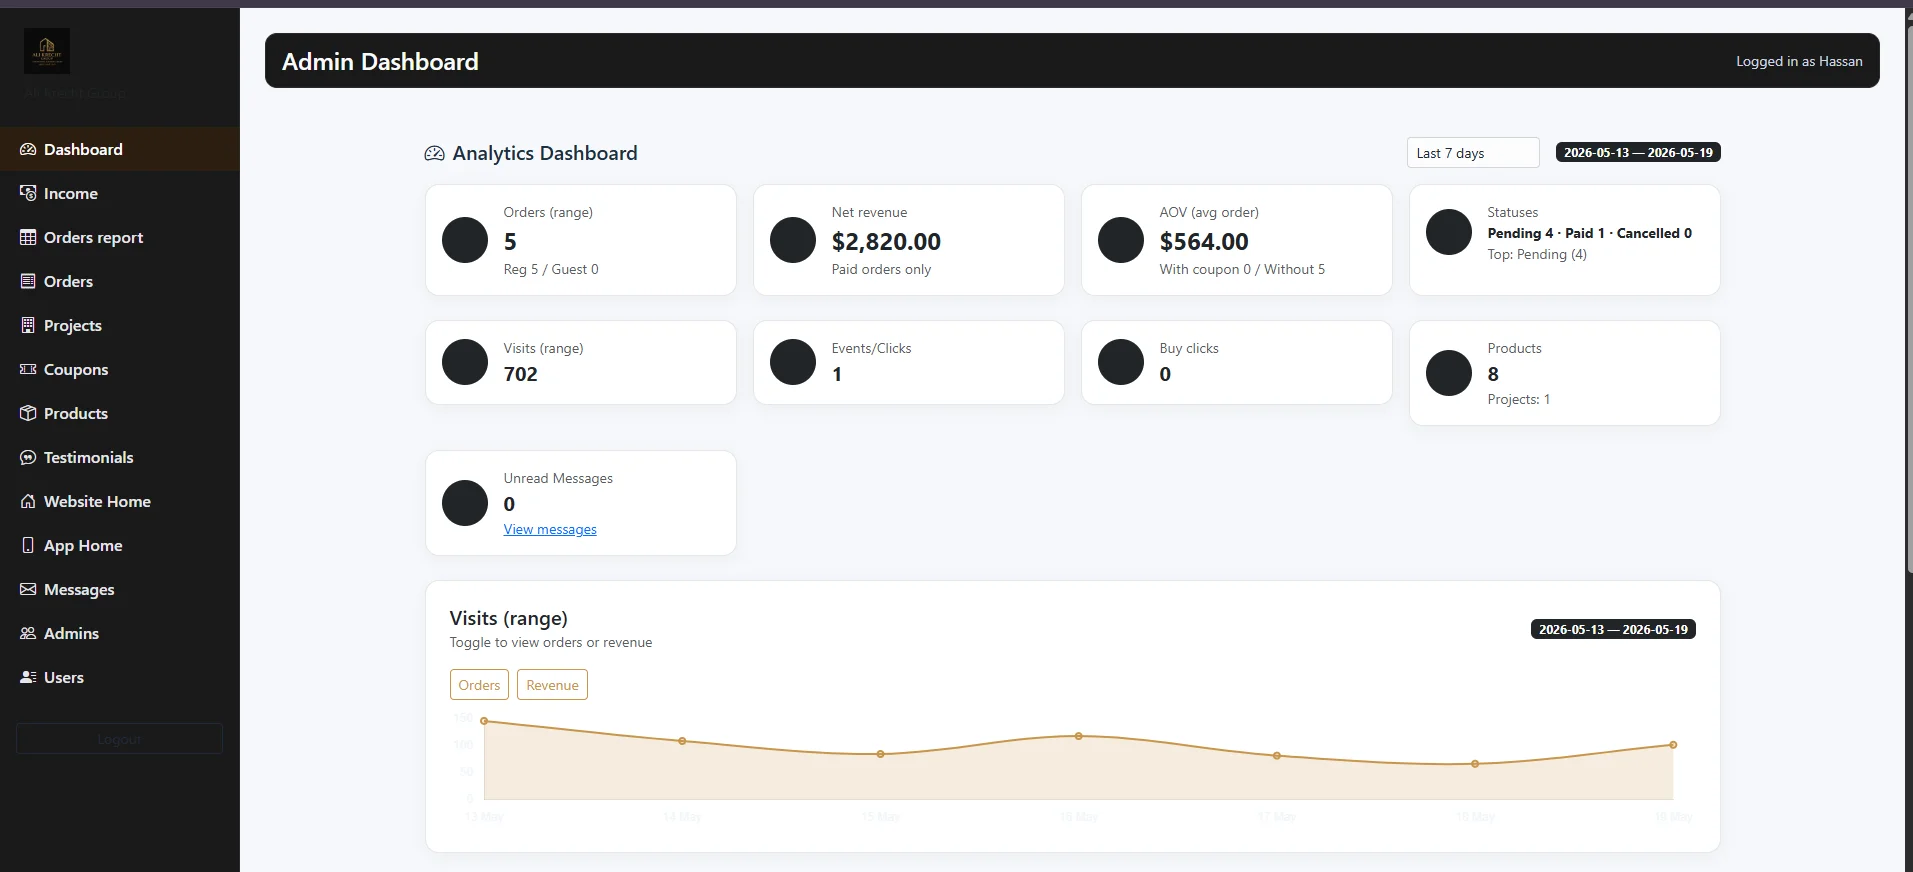Click the Orders (range) card circle icon
Screen dimensions: 1913x872
pos(465,240)
